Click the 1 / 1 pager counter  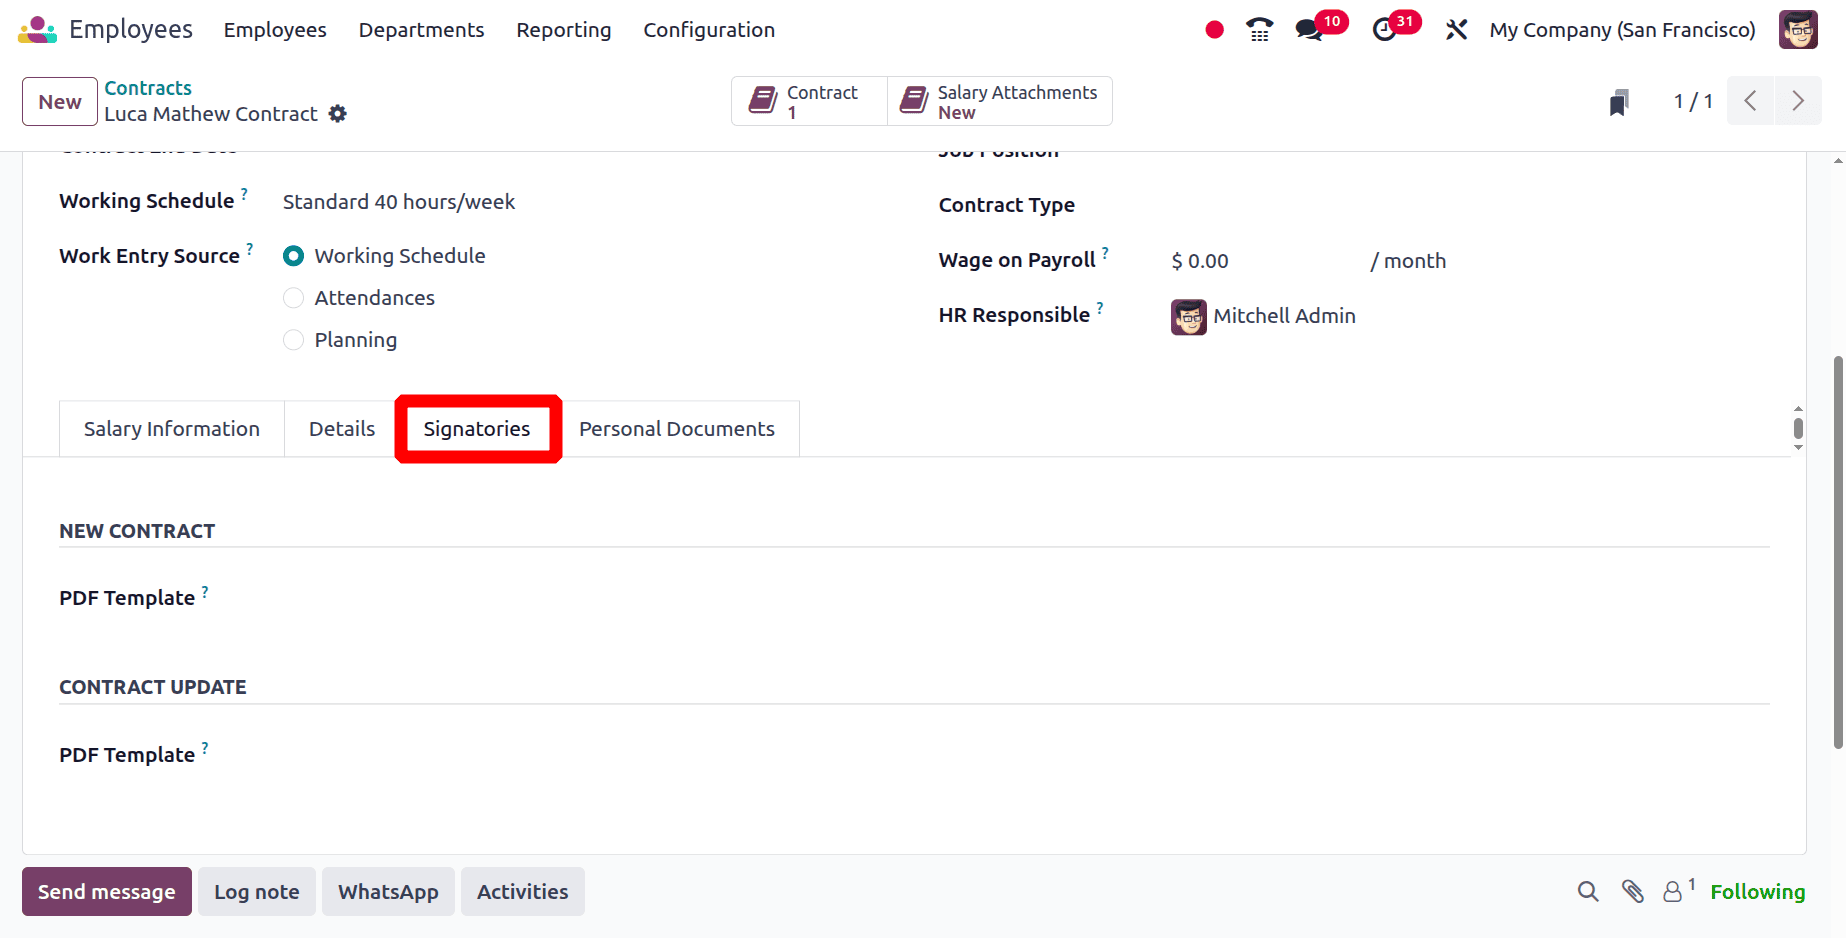point(1693,101)
